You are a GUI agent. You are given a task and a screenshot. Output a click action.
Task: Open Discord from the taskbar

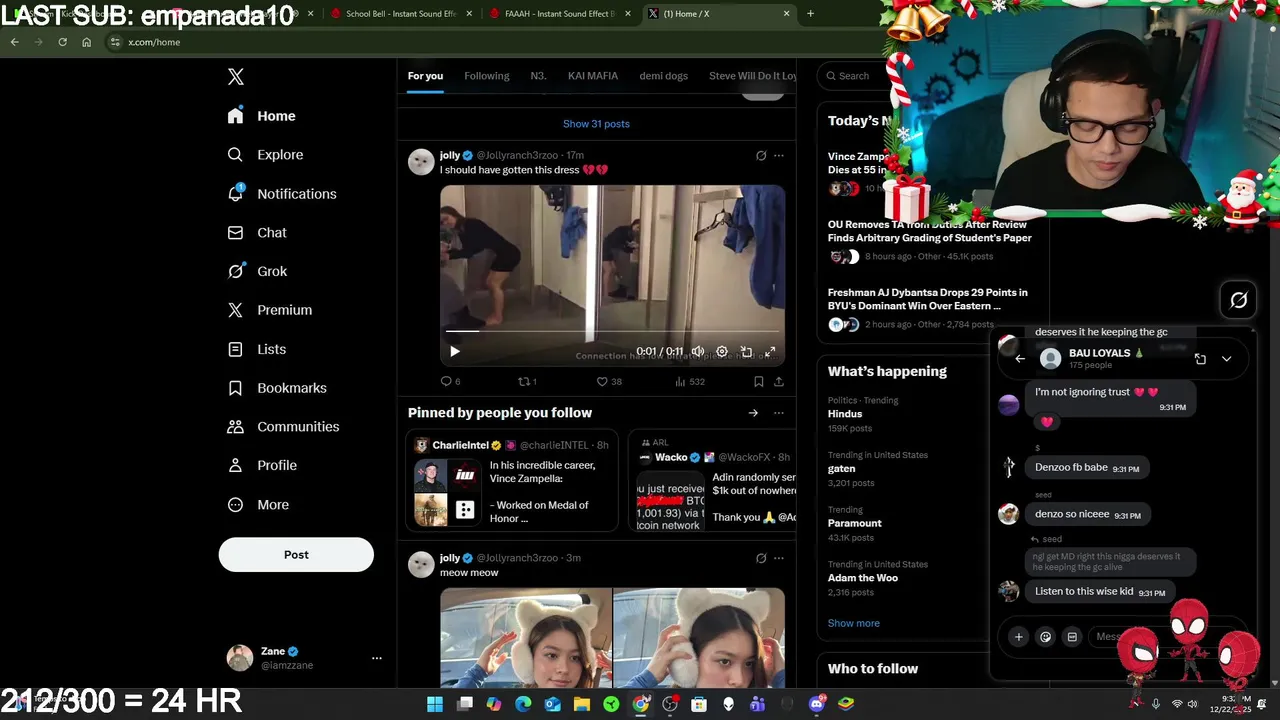[x=817, y=704]
